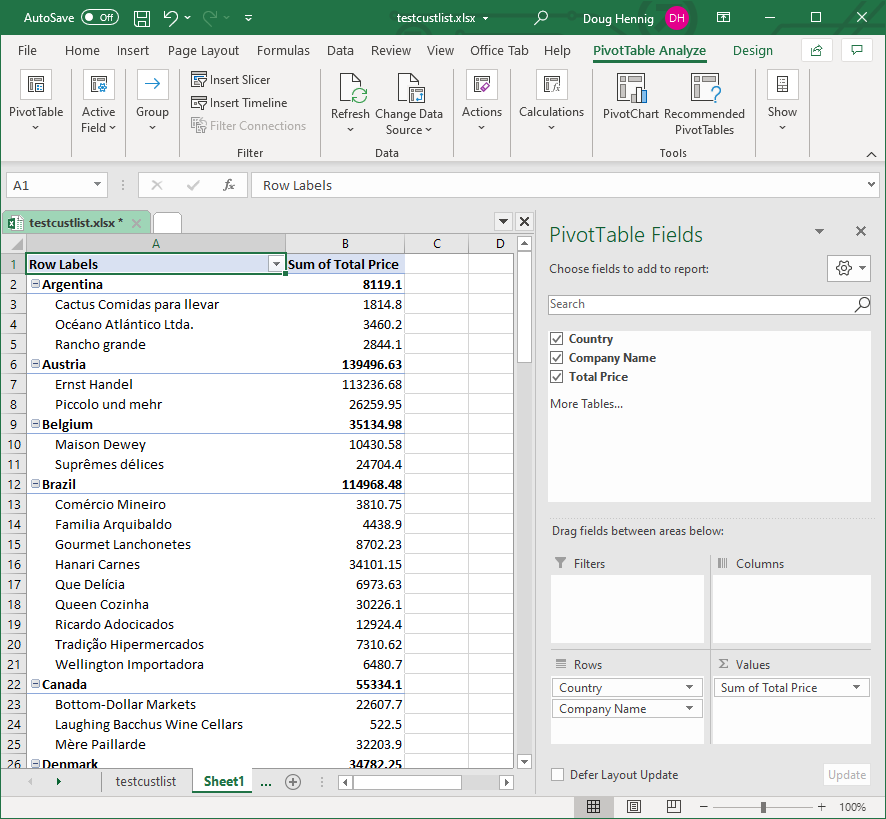Open the PivotTable Fields tools gear
886x819 pixels.
tap(848, 268)
